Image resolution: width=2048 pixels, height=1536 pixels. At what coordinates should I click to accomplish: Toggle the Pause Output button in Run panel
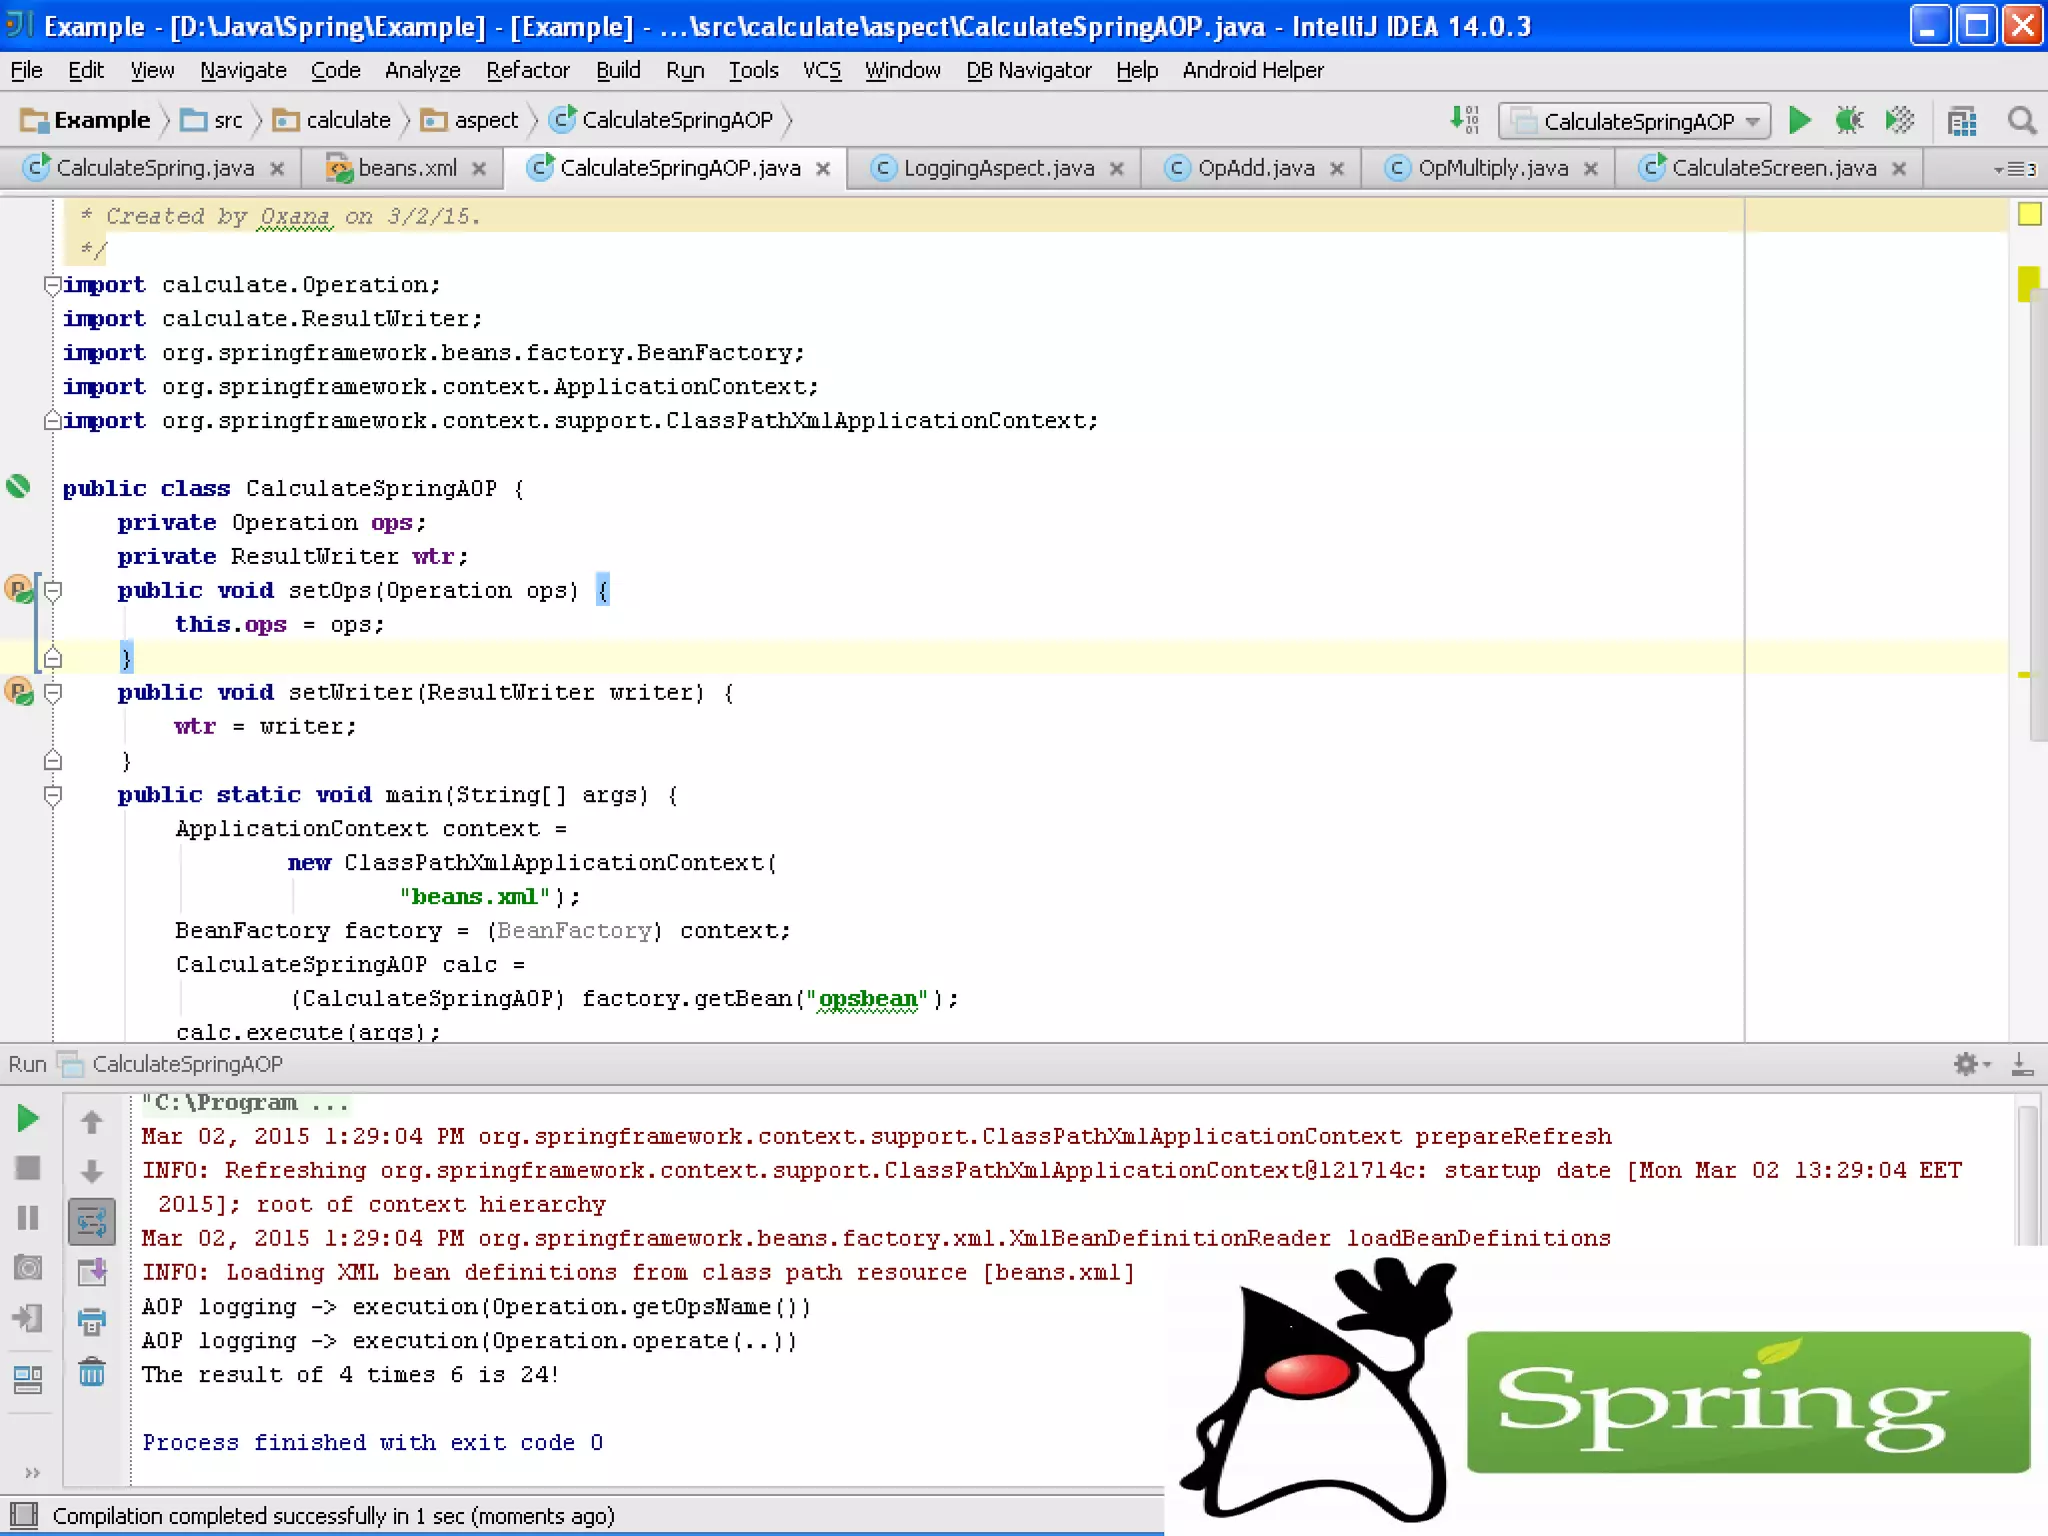[28, 1217]
